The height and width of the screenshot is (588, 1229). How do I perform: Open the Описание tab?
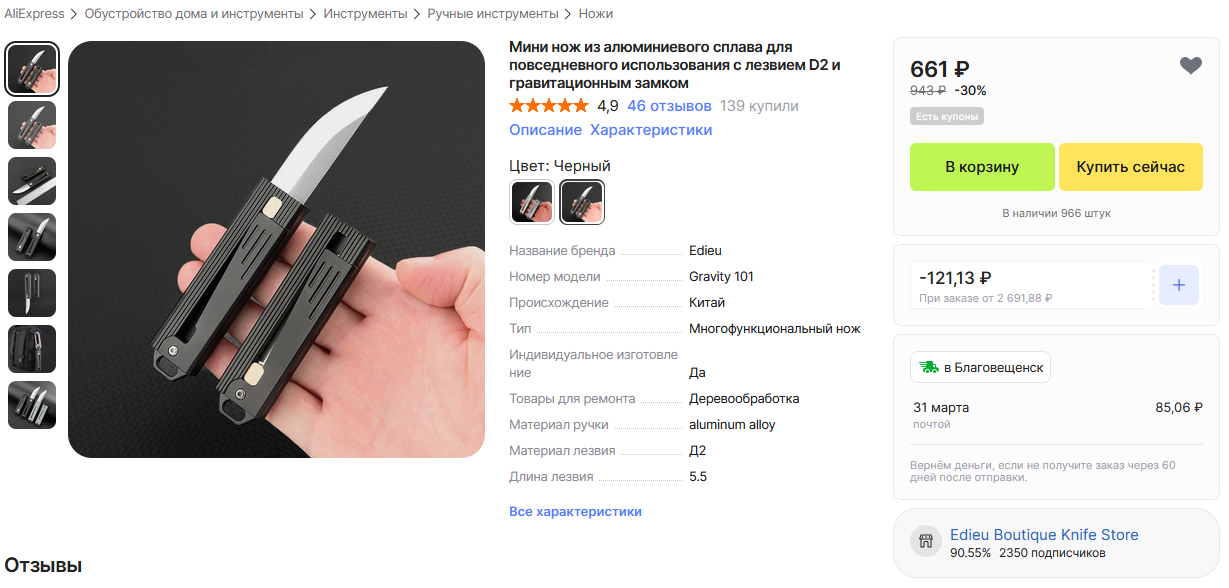pyautogui.click(x=545, y=130)
